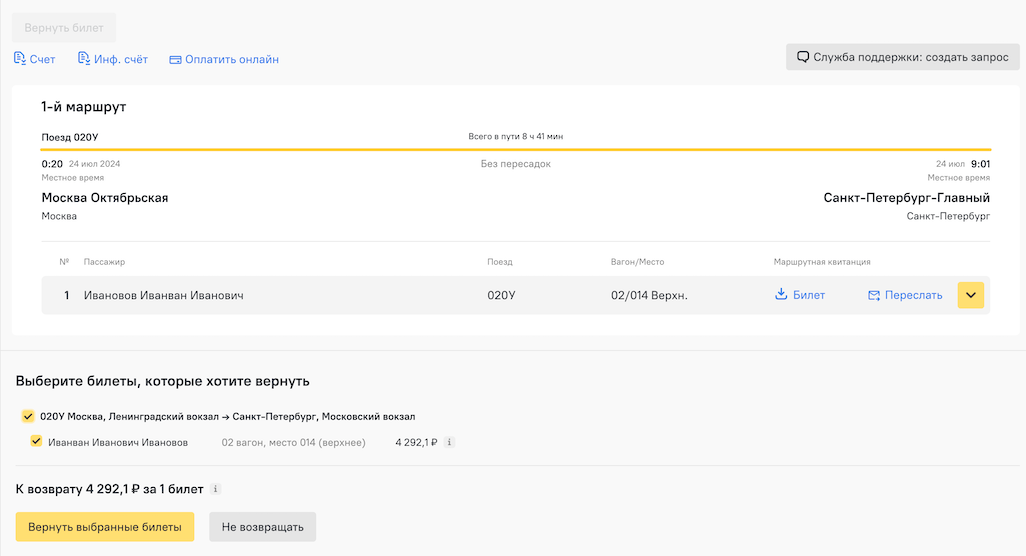This screenshot has height=556, width=1026.
Task: Click arrival station Санкт-Петербург-Главный
Action: coord(906,198)
